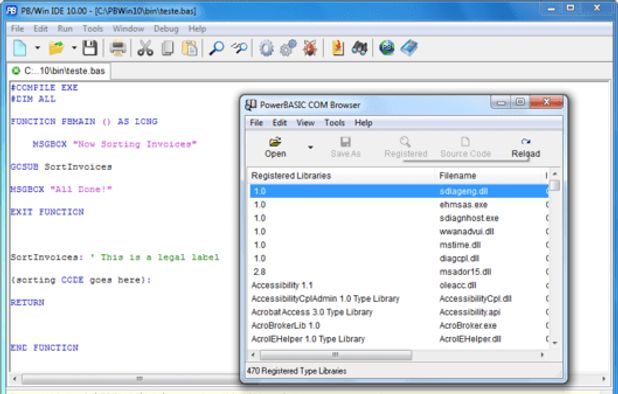Sort by the Registered Libraries column header
Image resolution: width=618 pixels, height=394 pixels.
click(x=342, y=176)
